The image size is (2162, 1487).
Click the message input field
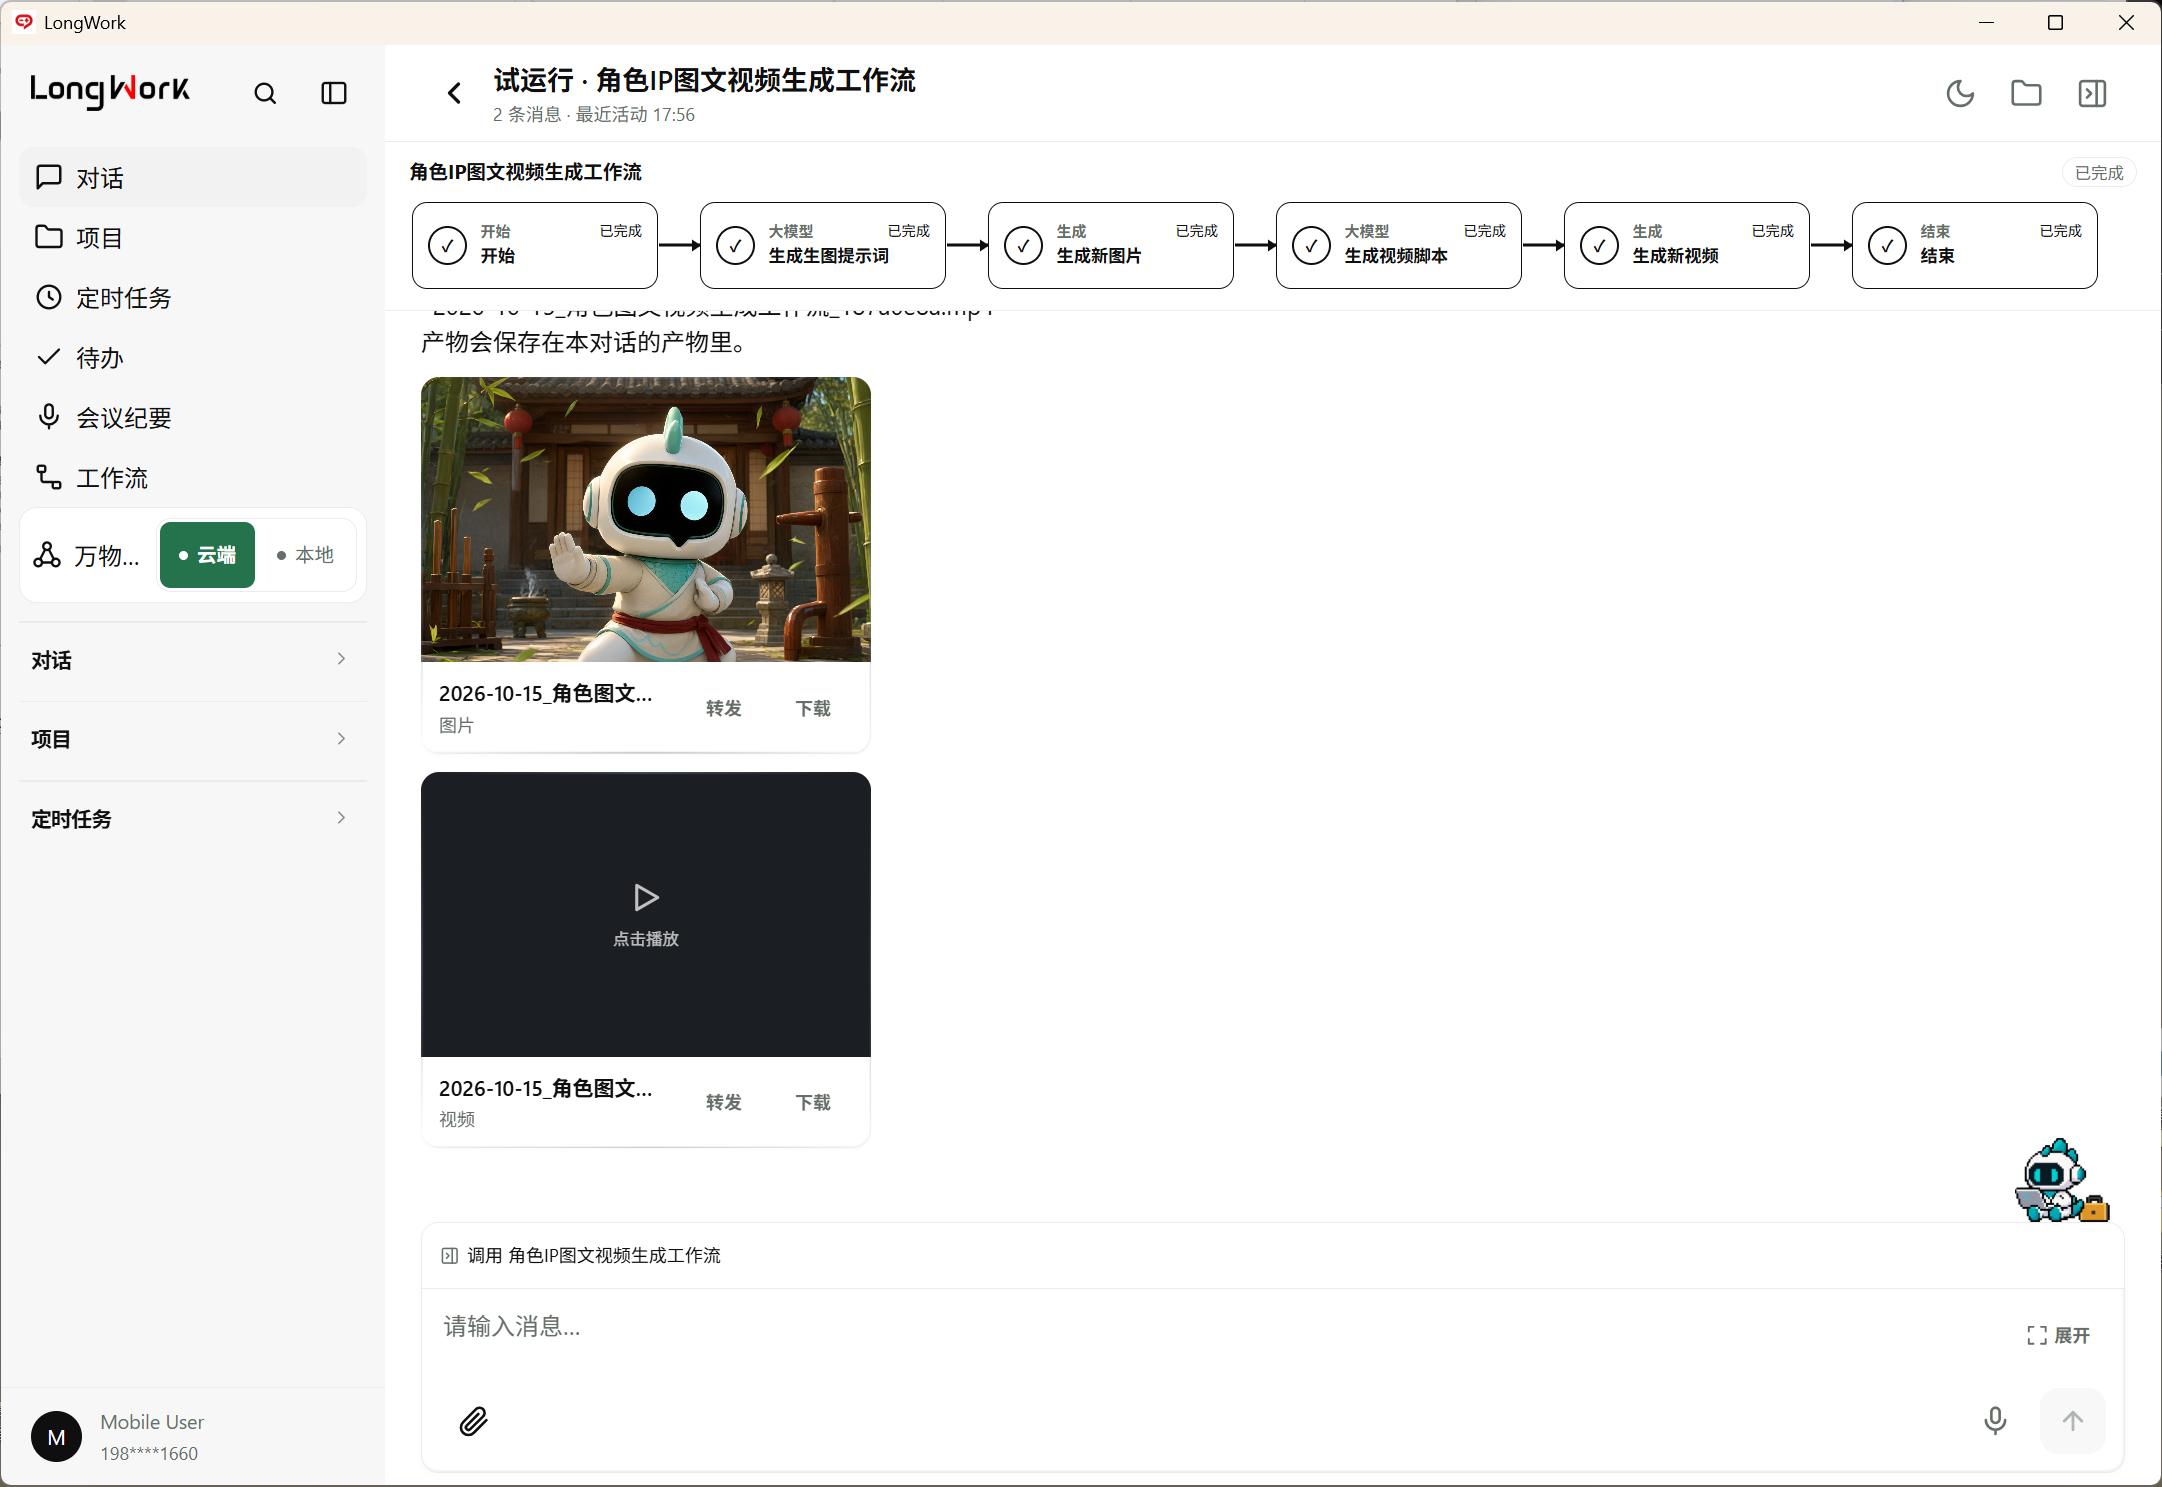pyautogui.click(x=1220, y=1327)
